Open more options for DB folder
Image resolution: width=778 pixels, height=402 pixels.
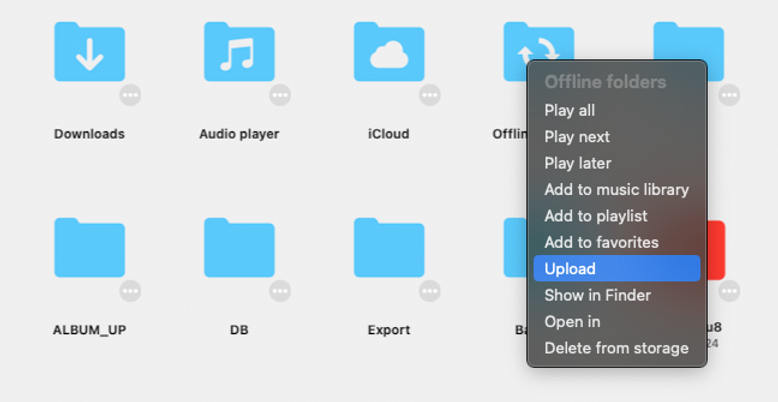[x=280, y=291]
